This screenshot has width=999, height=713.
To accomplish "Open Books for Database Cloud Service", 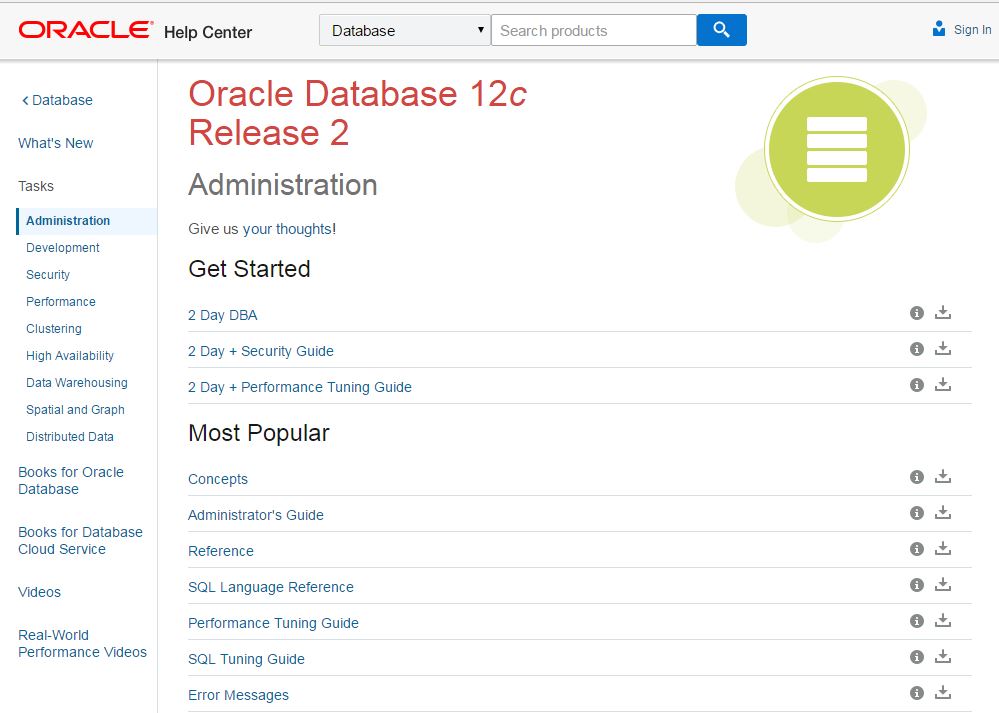I will 80,540.
